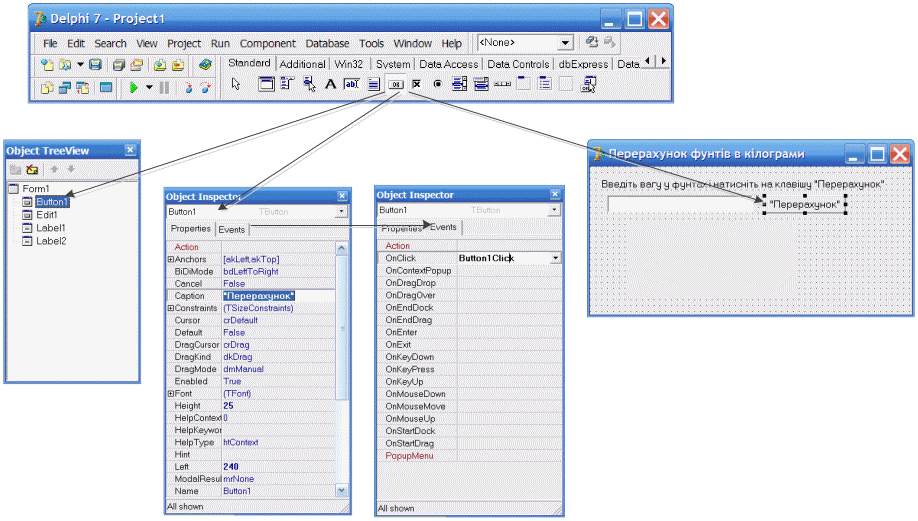Select the RadioButton component palette icon
The width and height of the screenshot is (918, 521).
(x=438, y=86)
